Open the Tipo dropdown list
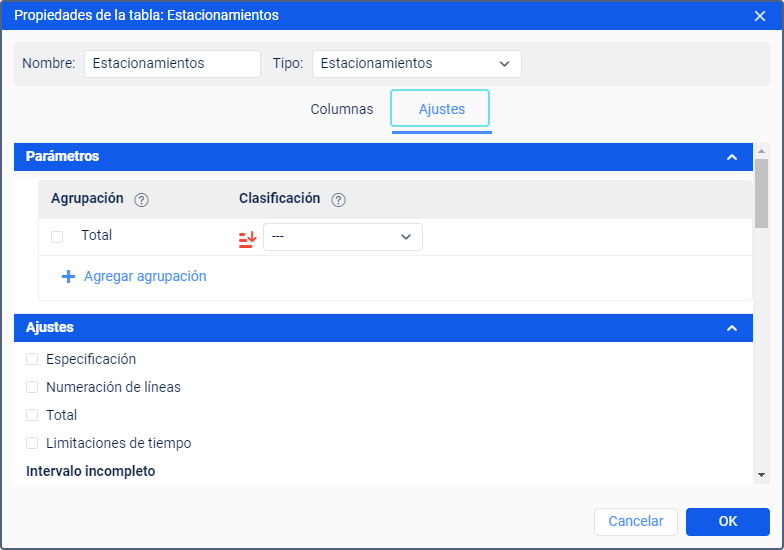The width and height of the screenshot is (784, 550). click(x=416, y=64)
